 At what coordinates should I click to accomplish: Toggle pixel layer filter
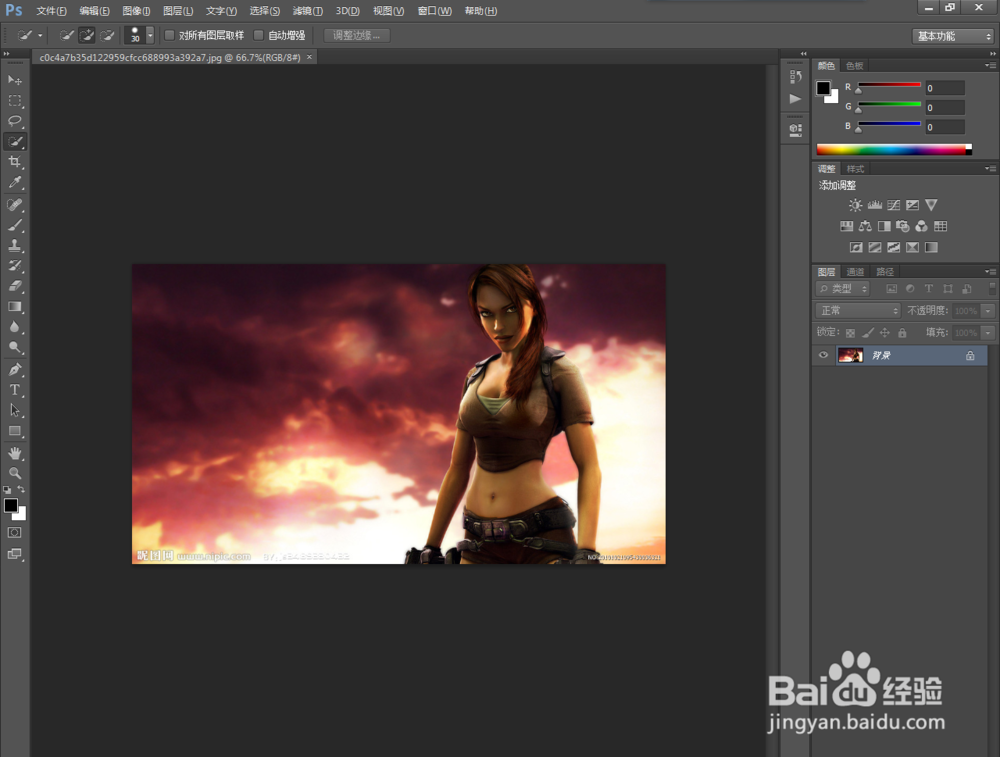pos(892,289)
